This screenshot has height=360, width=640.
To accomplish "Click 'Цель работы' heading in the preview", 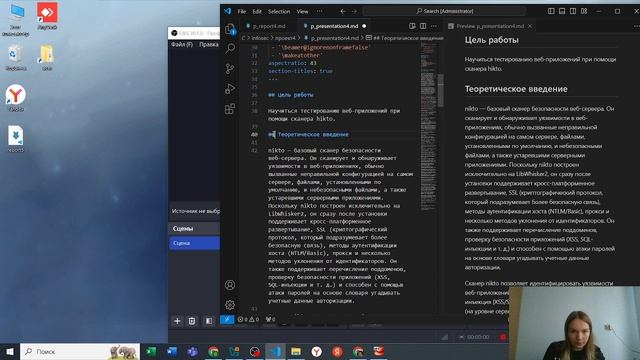I will coord(491,40).
